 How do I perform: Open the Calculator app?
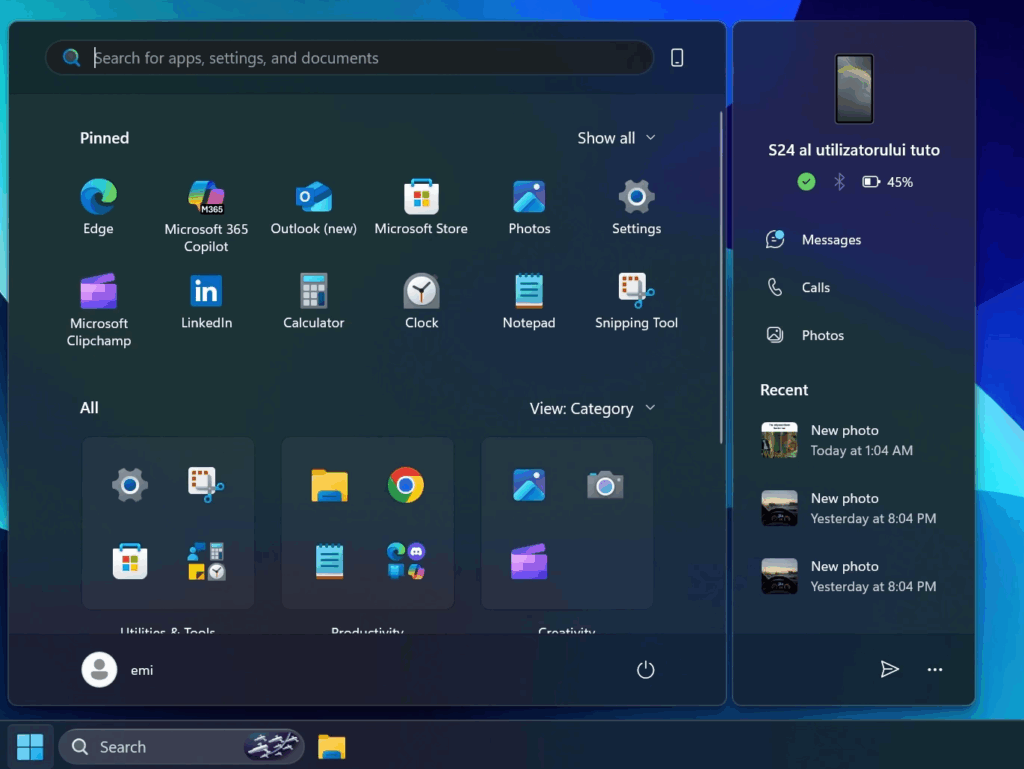coord(313,301)
